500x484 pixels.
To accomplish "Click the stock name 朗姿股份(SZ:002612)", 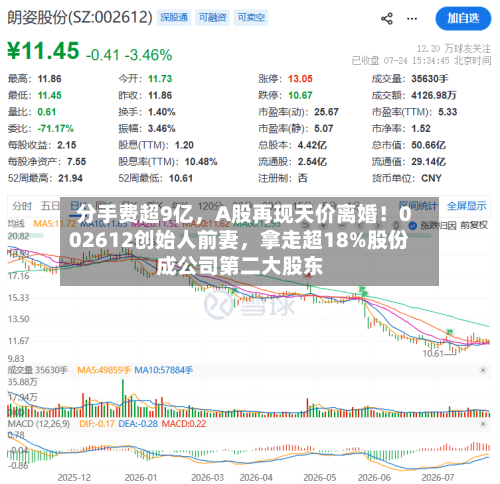I will tap(80, 17).
